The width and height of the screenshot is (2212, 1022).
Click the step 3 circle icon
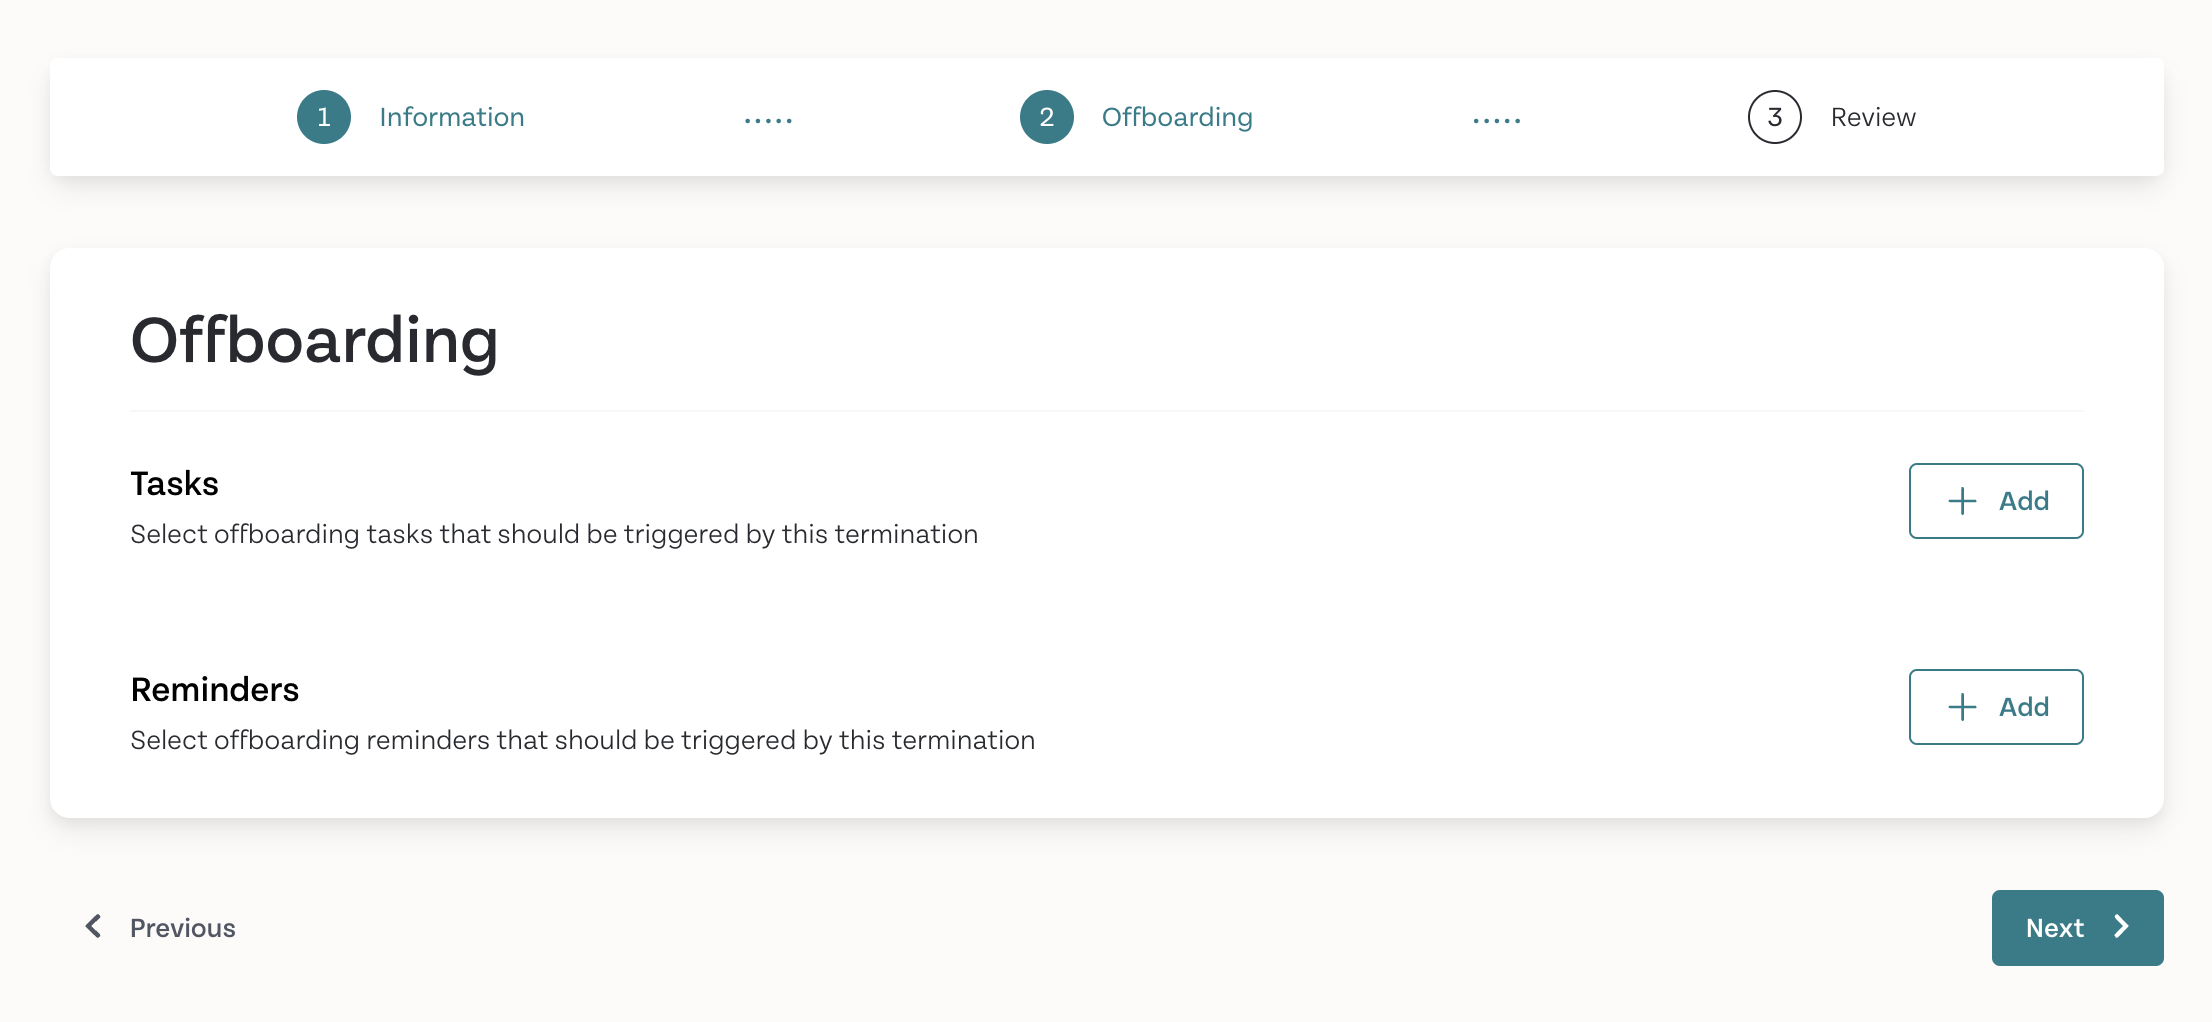coord(1774,117)
